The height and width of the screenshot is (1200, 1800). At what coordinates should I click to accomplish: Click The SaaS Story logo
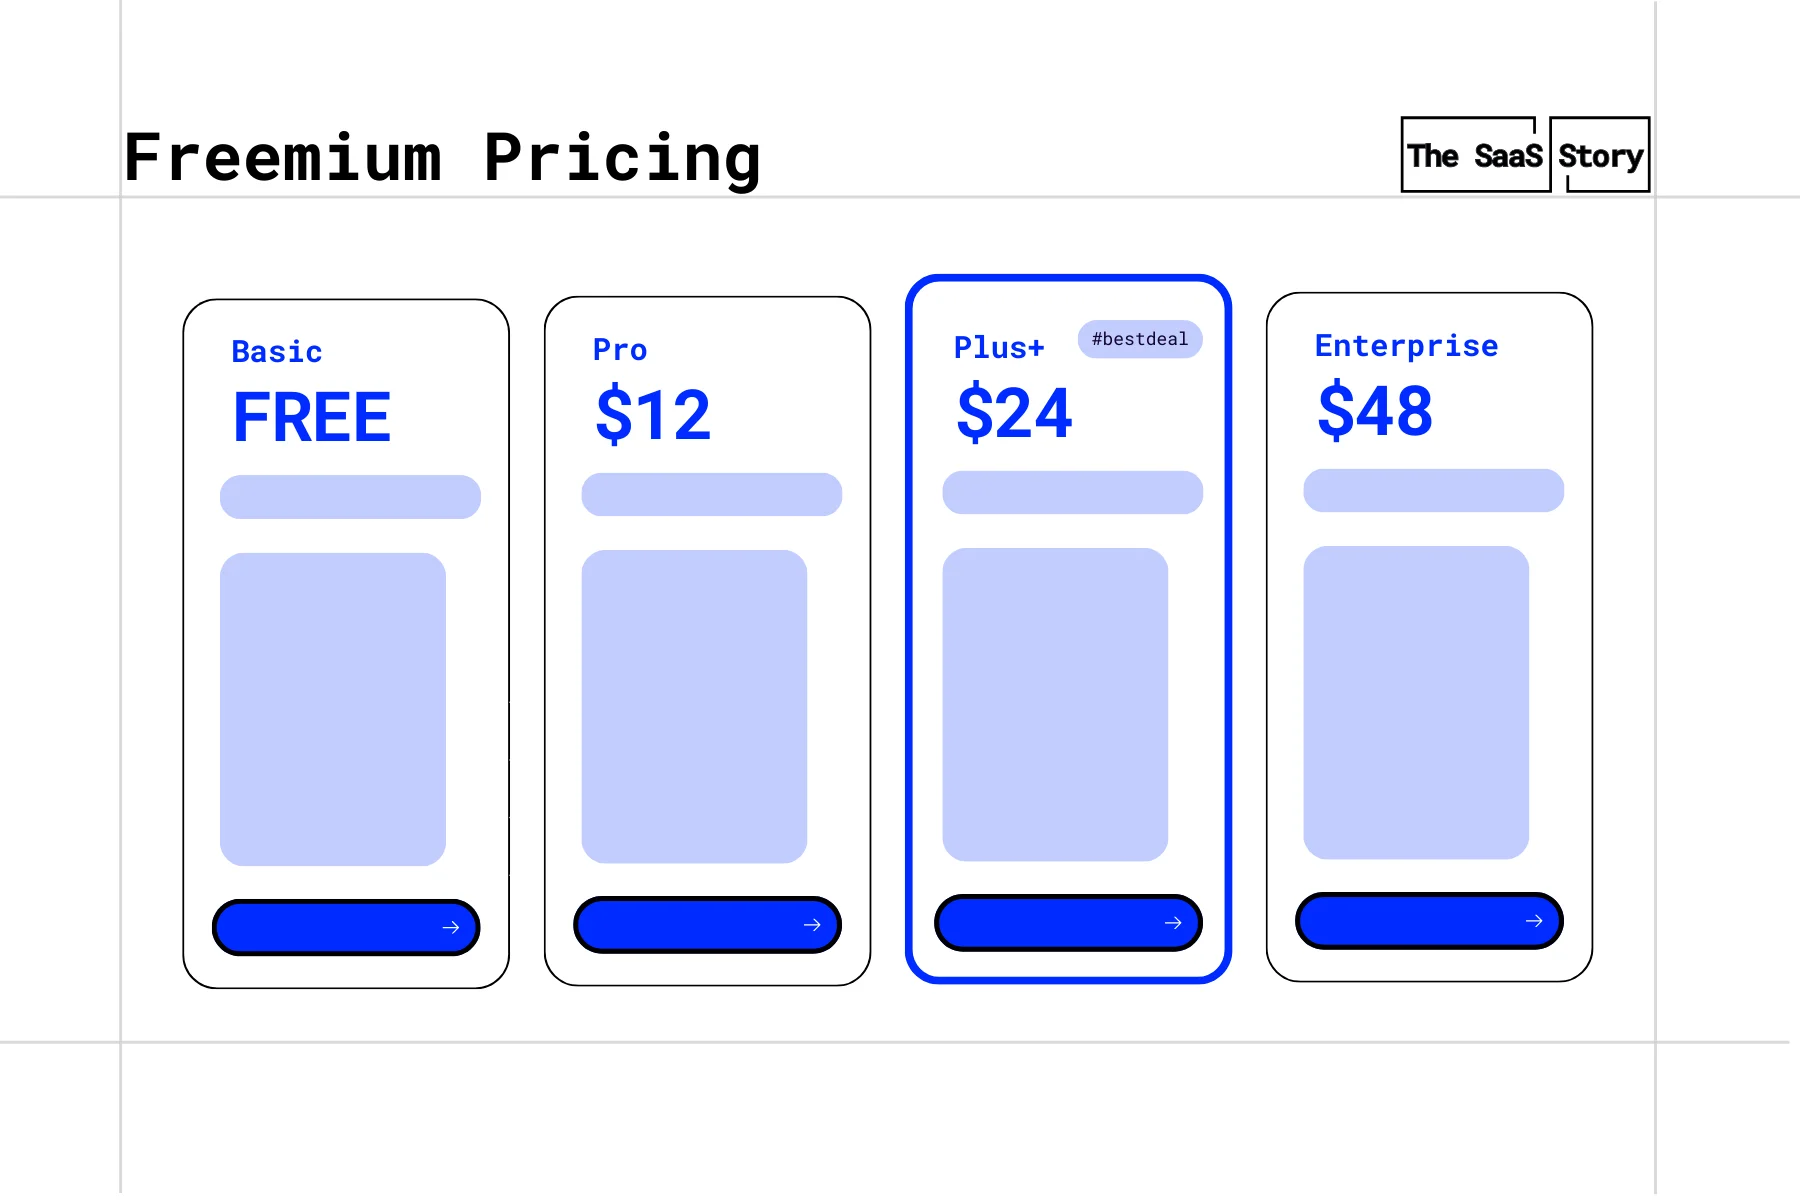(x=1525, y=155)
